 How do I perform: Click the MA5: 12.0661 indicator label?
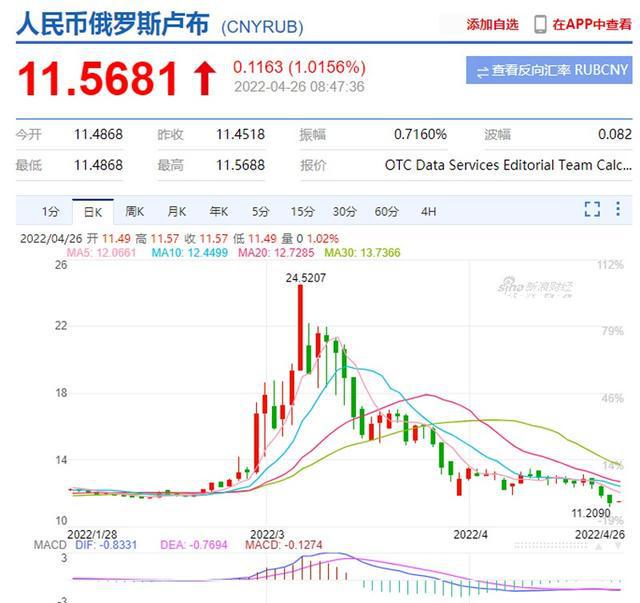[101, 253]
